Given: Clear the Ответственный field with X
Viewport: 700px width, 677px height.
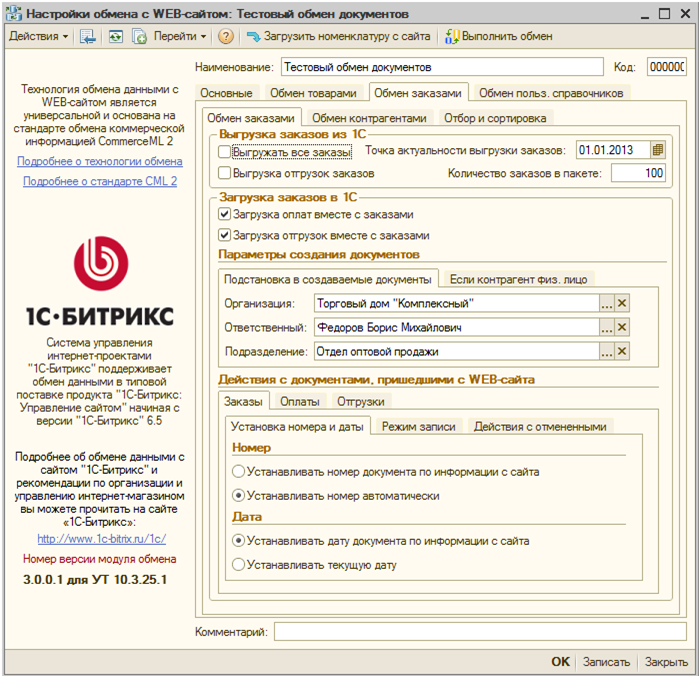Looking at the screenshot, I should click(621, 327).
